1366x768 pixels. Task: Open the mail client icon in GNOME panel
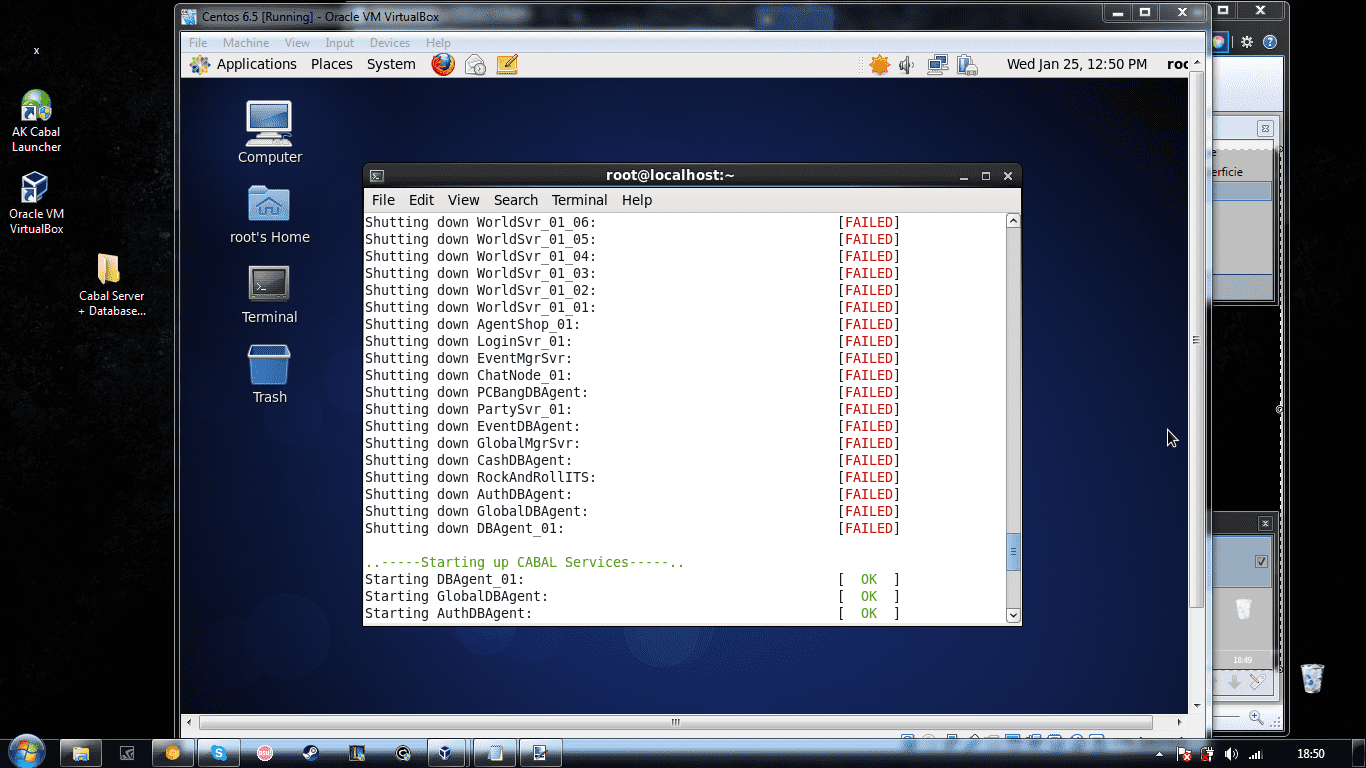pos(476,64)
